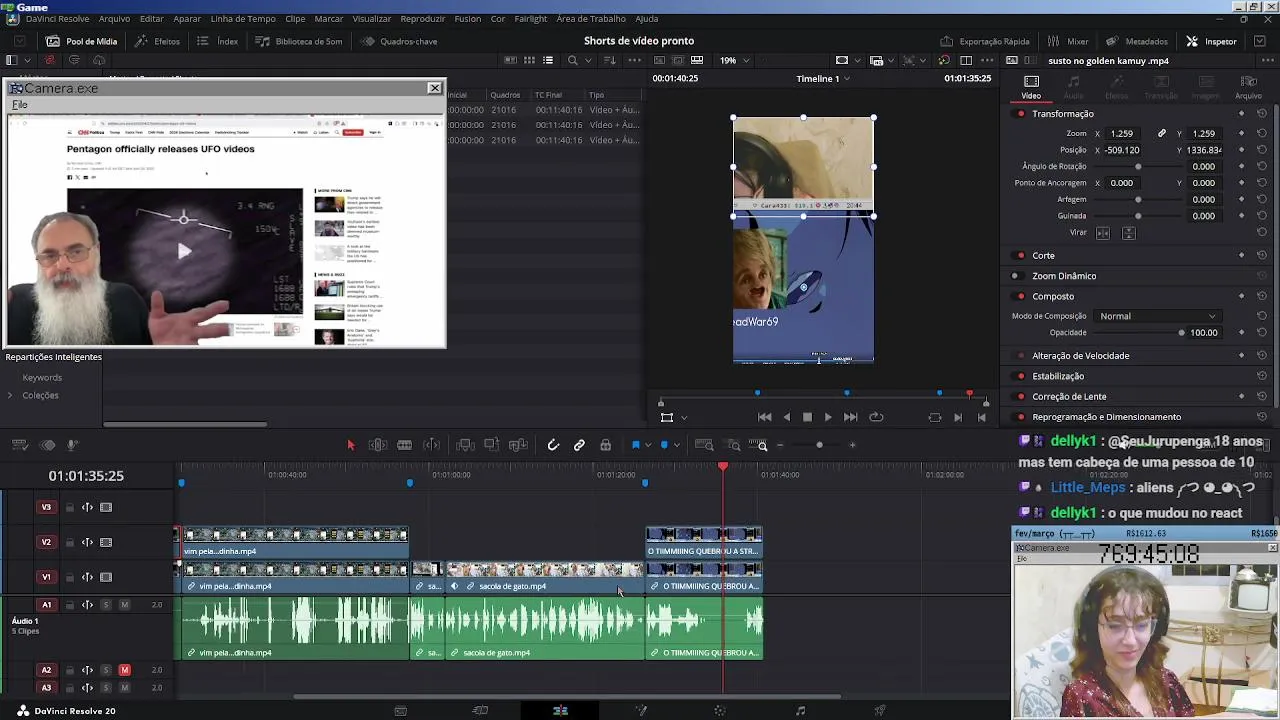1280x720 pixels.
Task: Open the Fairlight page from bottom page bar
Action: [800, 711]
